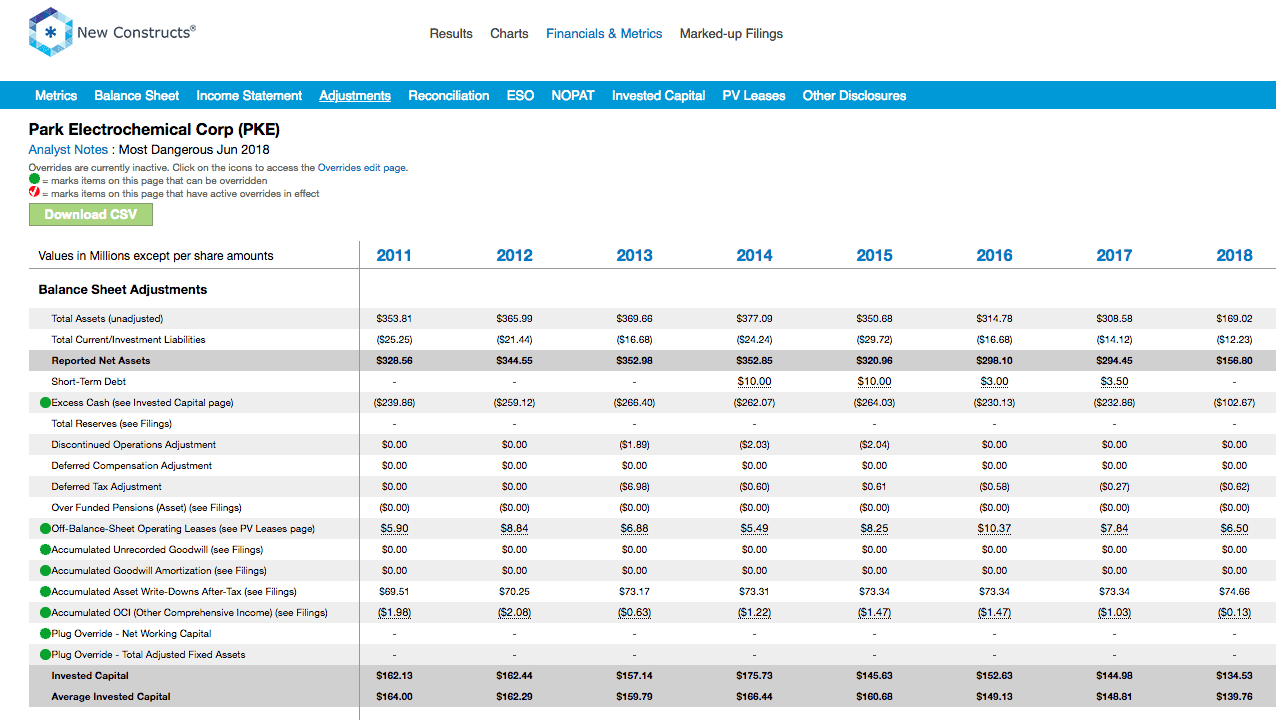Click 2018 Average Invested Capital value $139.76
The image size is (1276, 720).
coord(1234,696)
